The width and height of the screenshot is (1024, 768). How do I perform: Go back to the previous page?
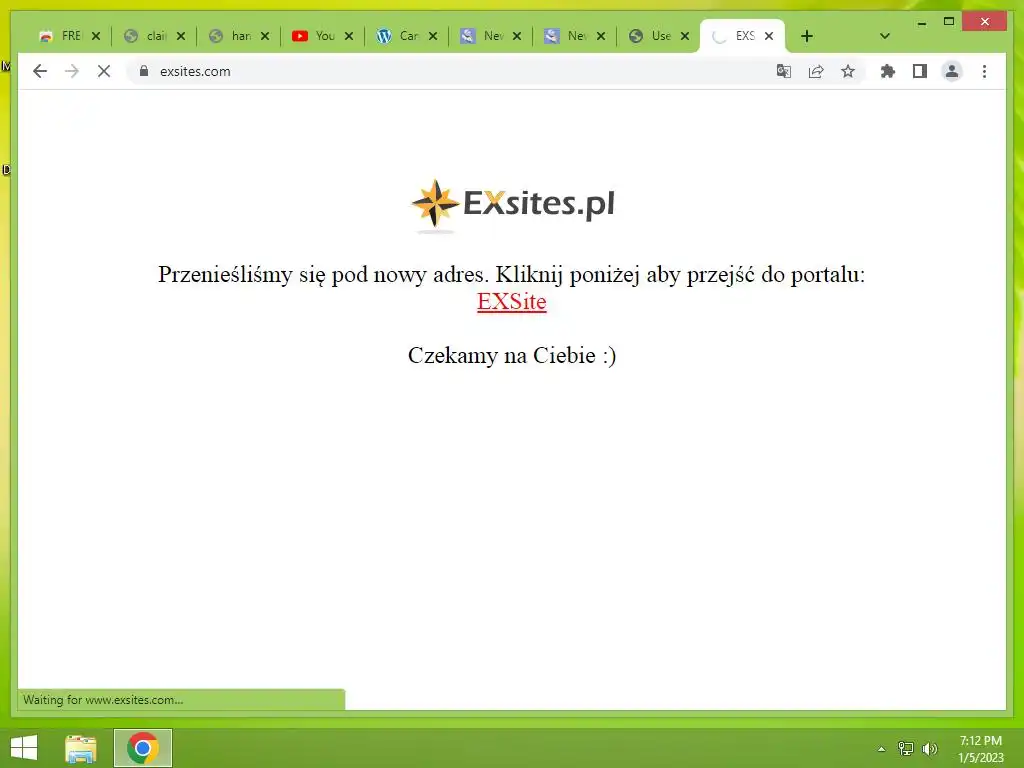pyautogui.click(x=40, y=71)
